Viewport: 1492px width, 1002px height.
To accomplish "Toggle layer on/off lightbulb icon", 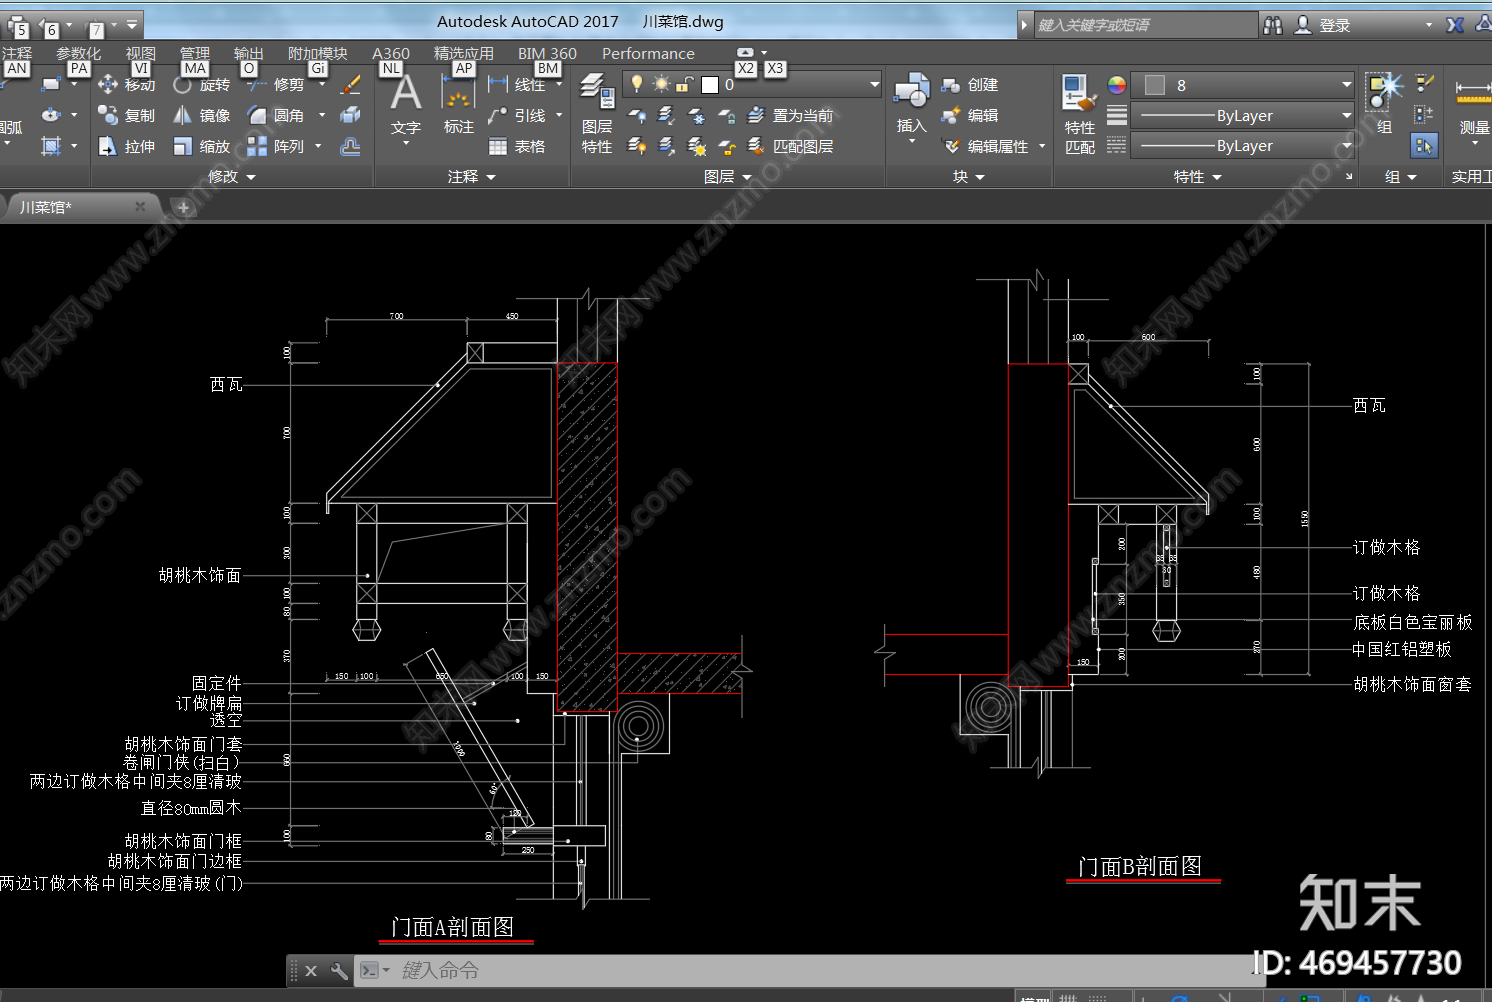I will tap(637, 85).
